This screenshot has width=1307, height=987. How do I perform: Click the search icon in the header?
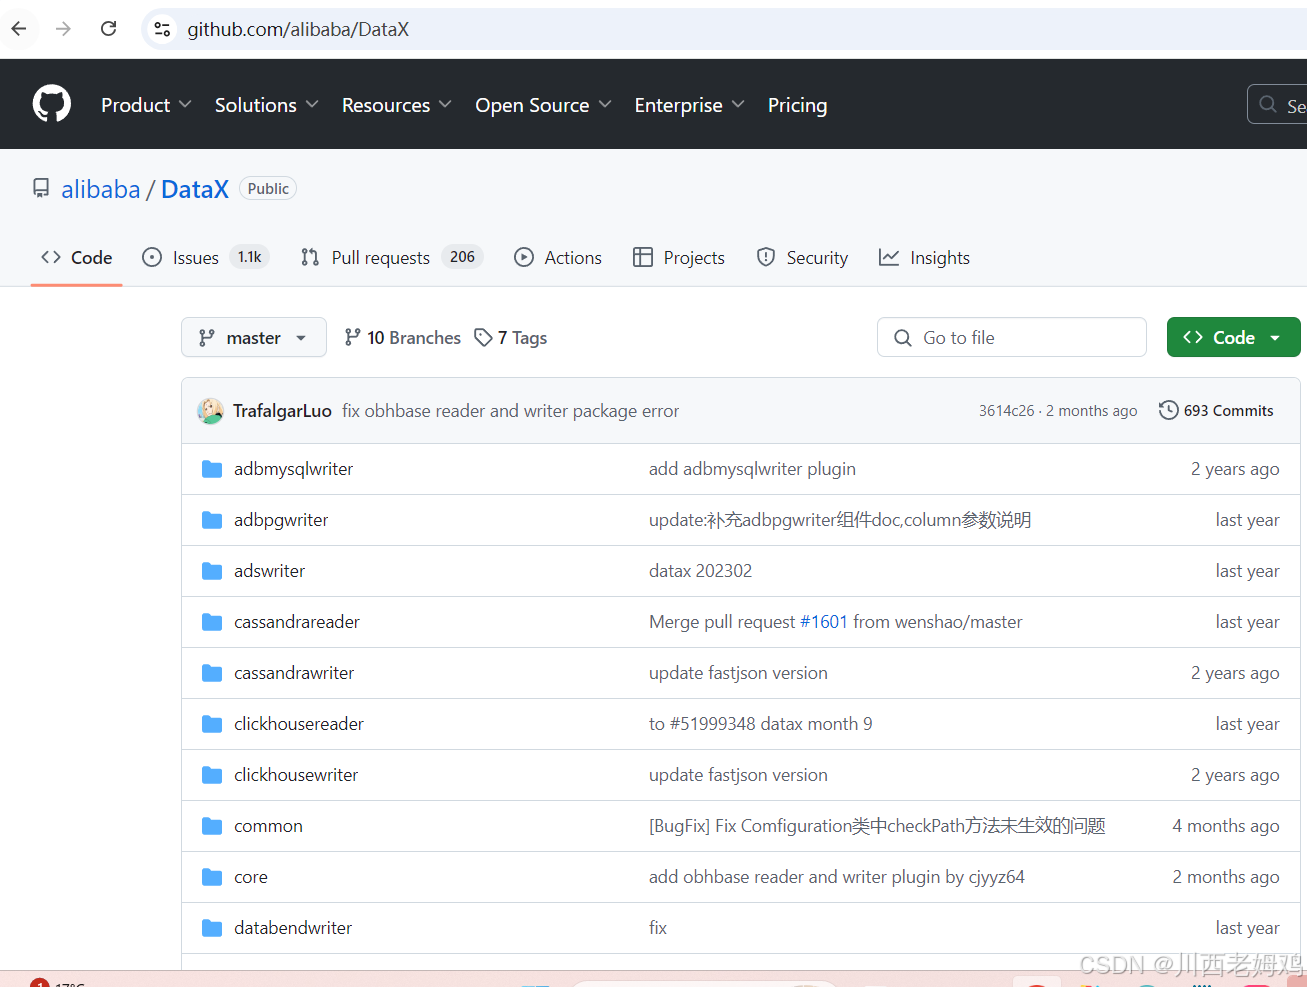(x=1268, y=104)
